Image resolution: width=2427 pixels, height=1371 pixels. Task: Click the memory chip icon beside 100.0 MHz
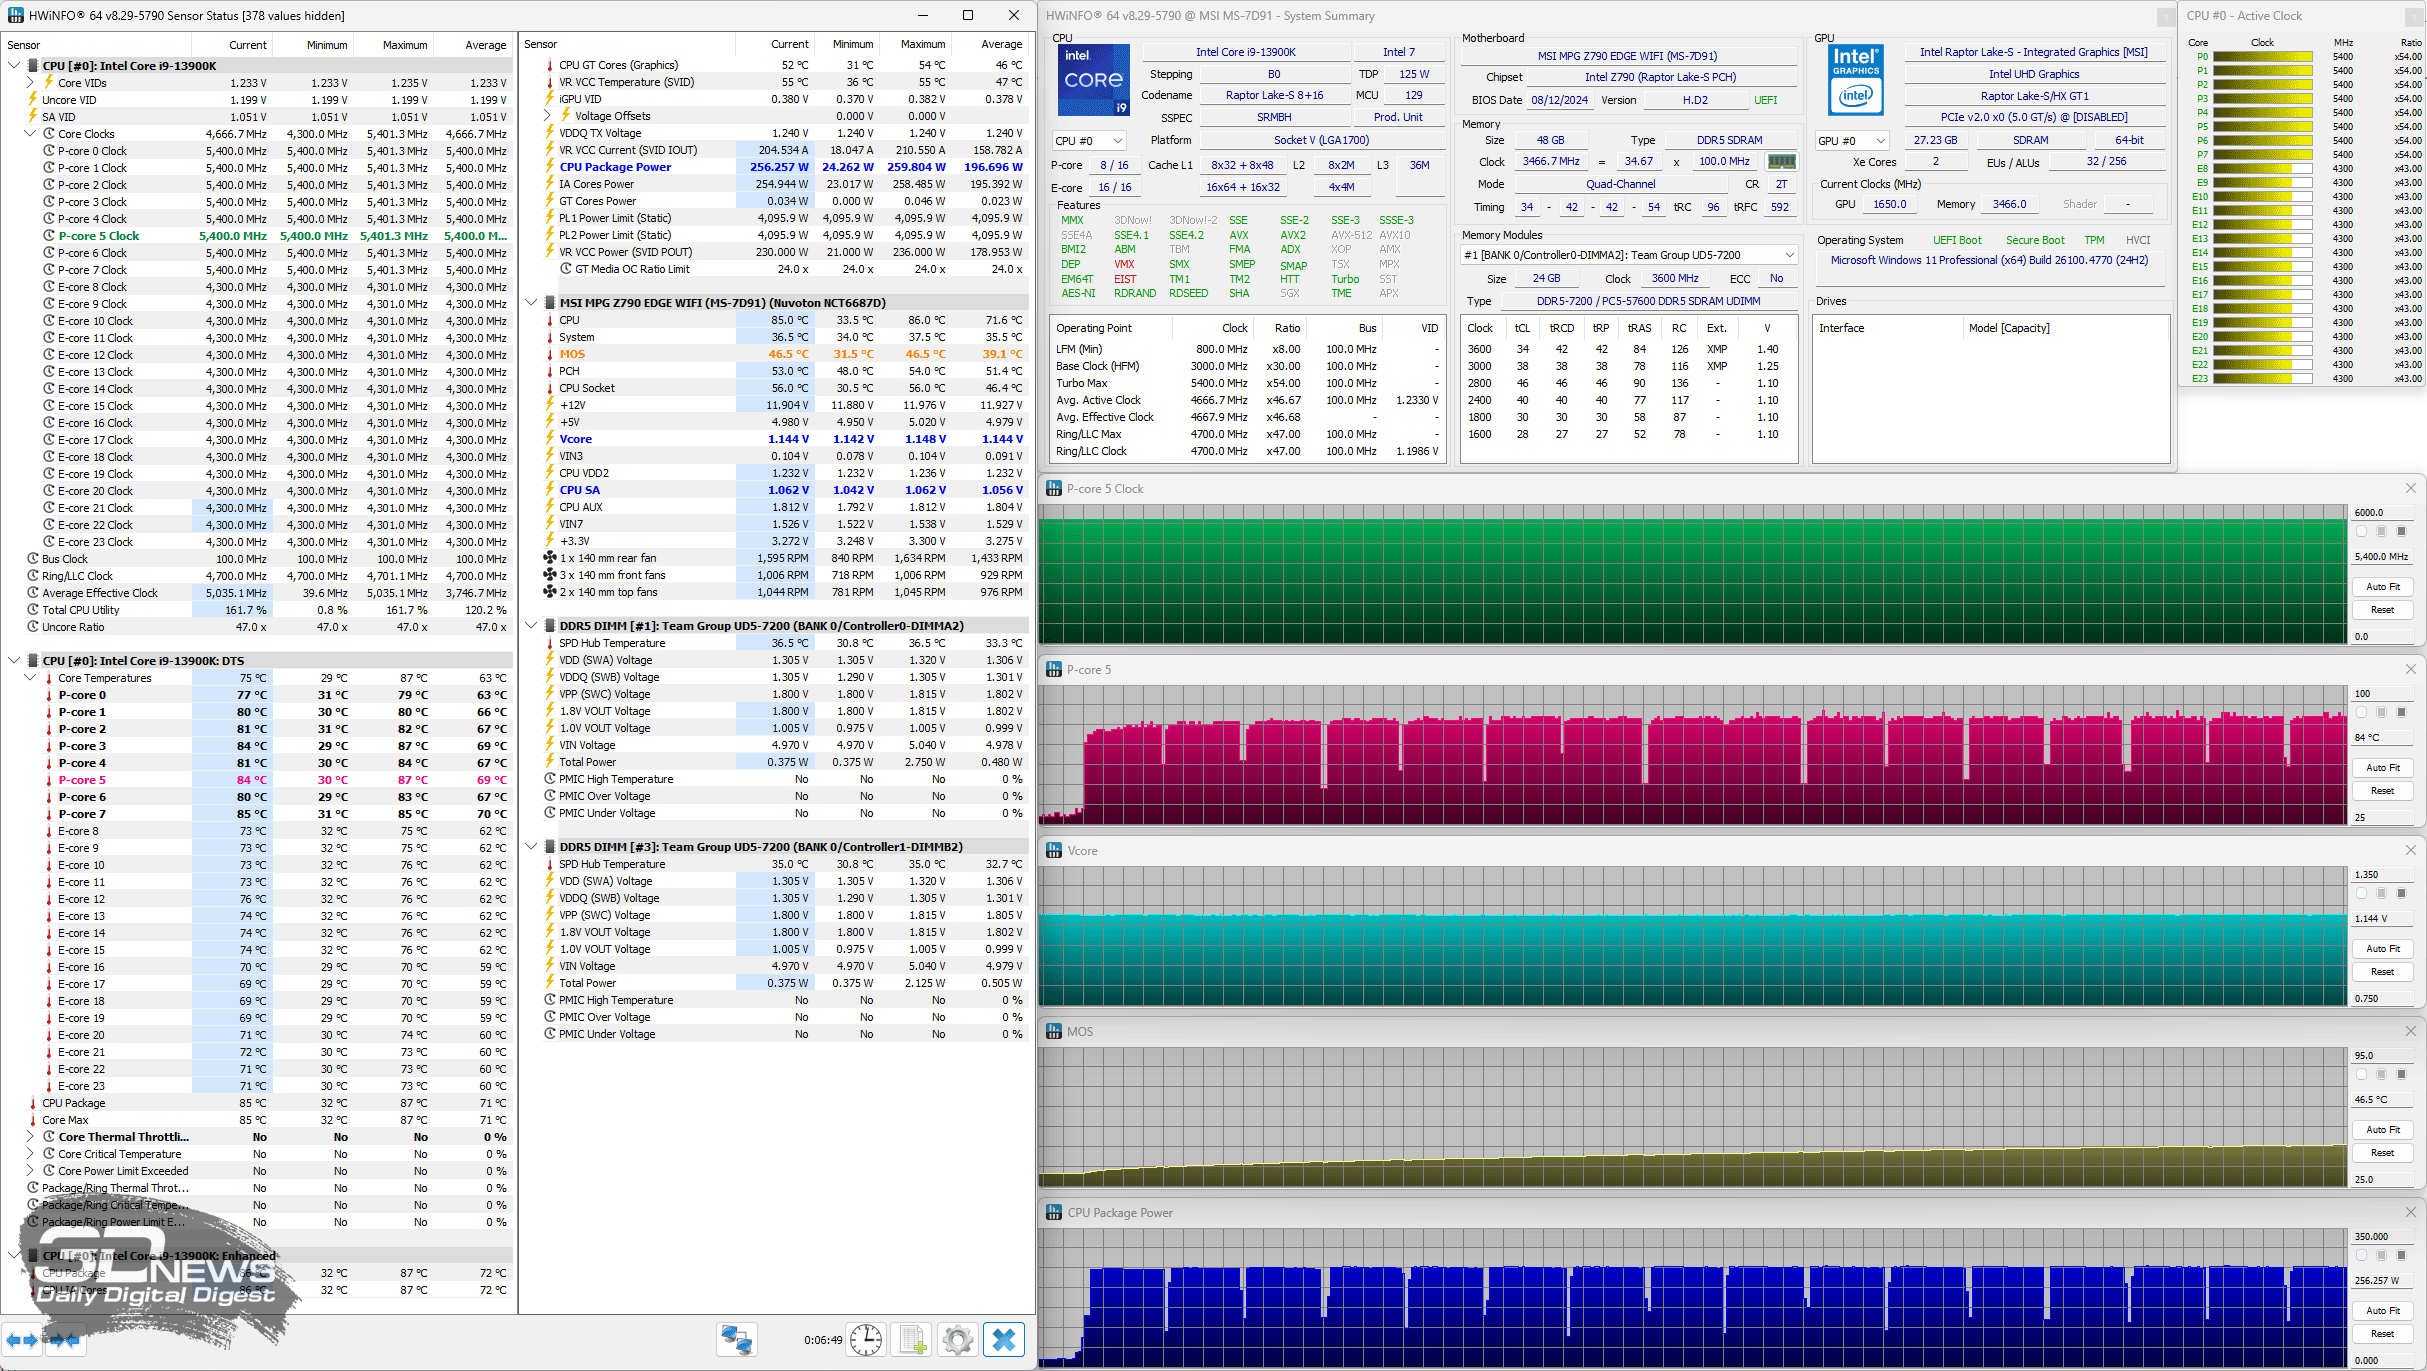pos(1781,161)
